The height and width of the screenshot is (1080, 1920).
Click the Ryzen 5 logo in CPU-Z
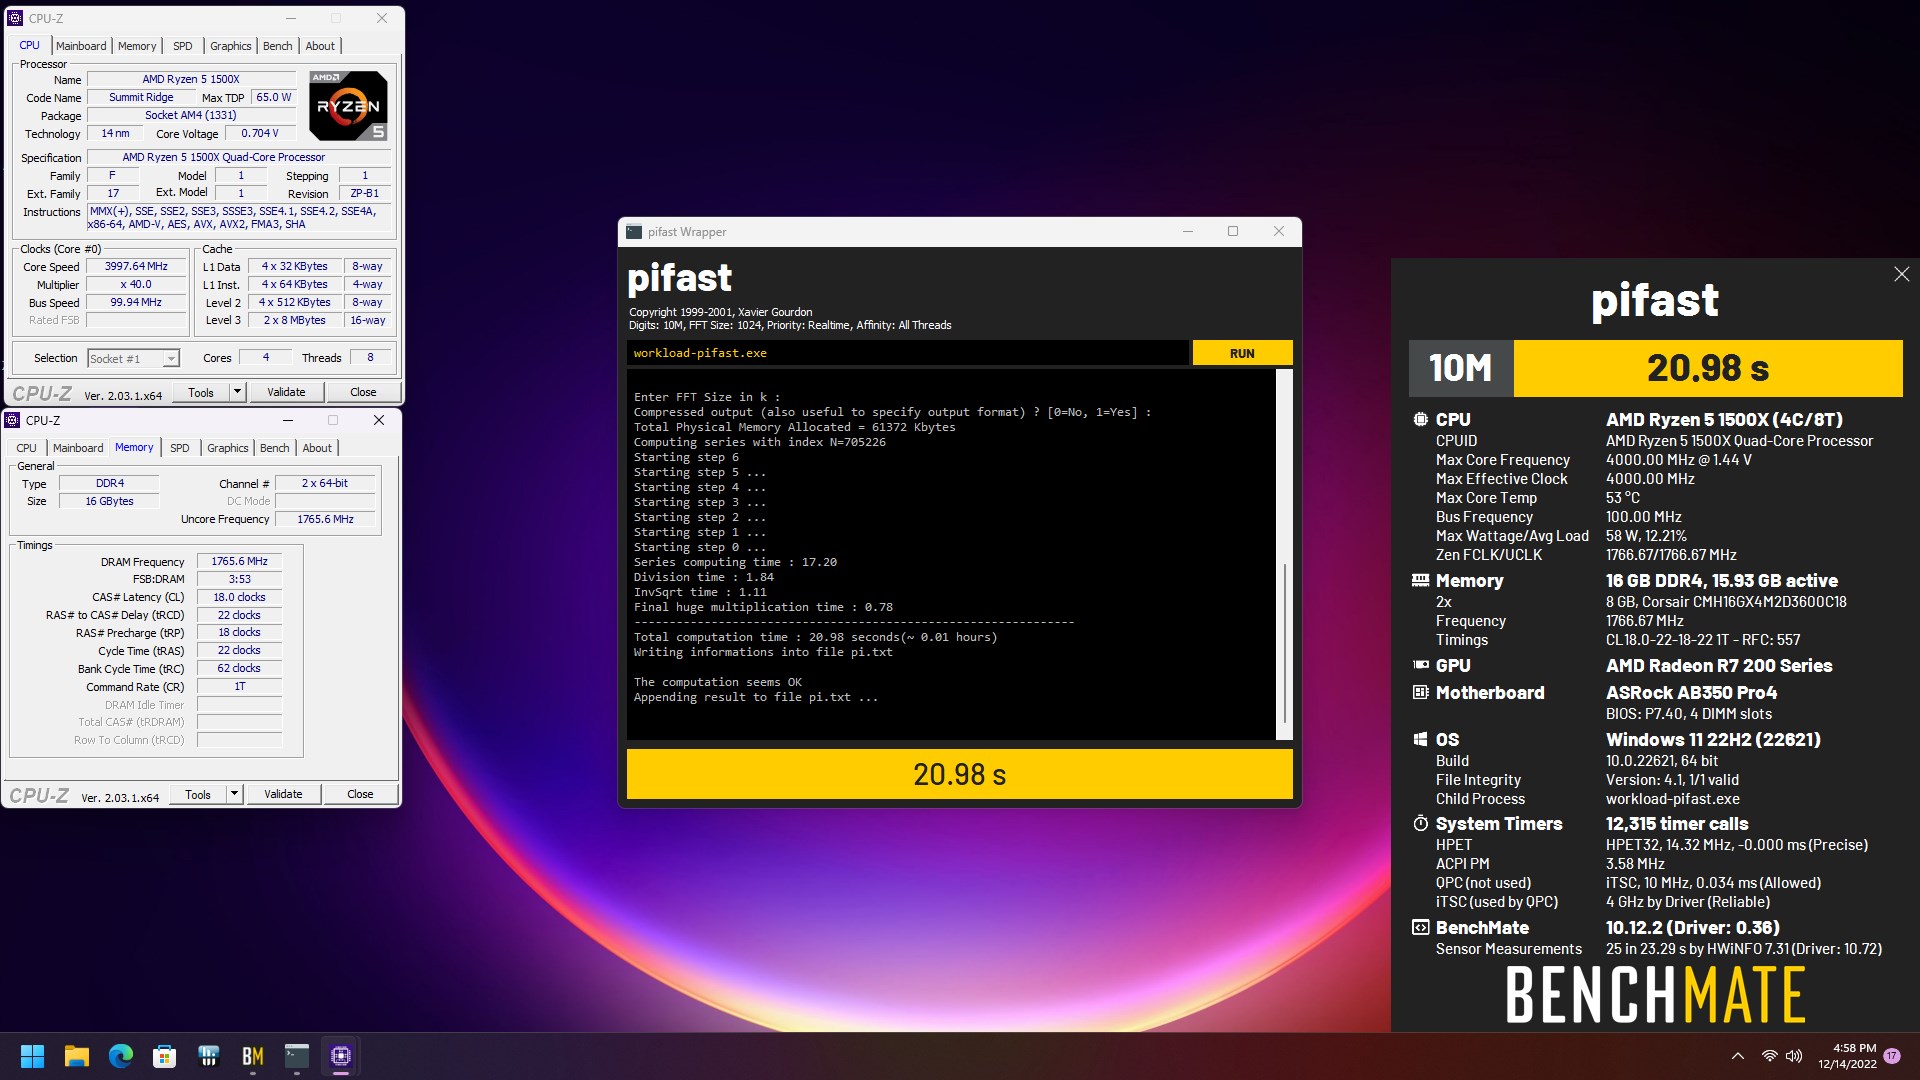click(x=347, y=105)
